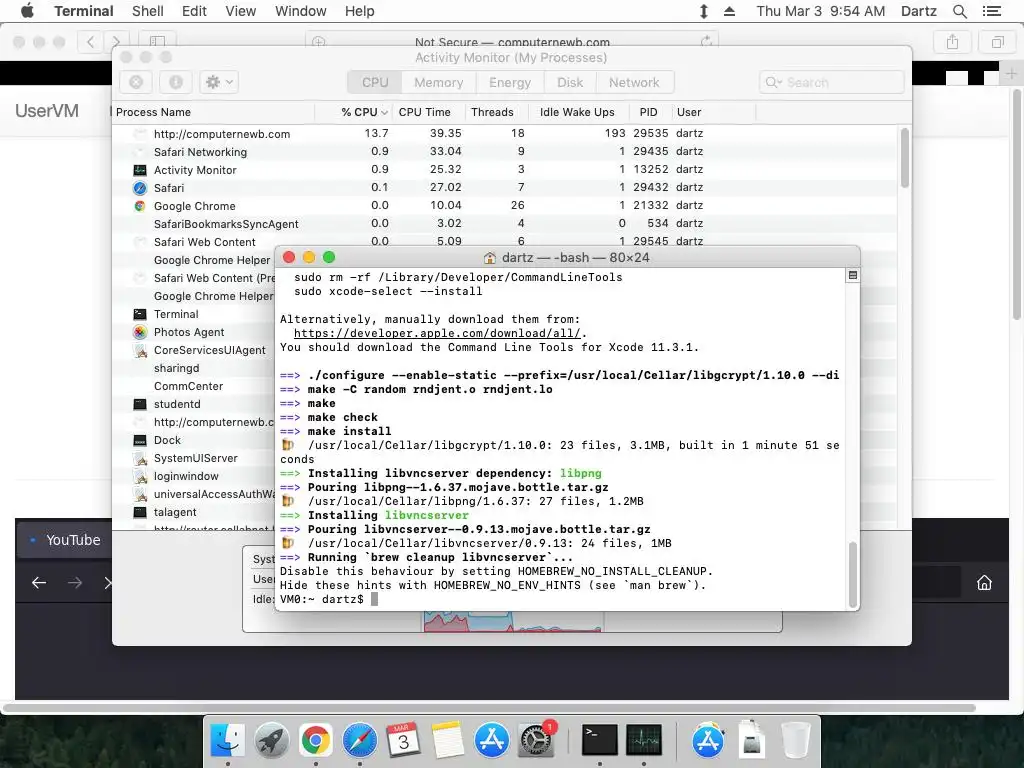The width and height of the screenshot is (1024, 768).
Task: Open the Shell menu
Action: pos(148,11)
